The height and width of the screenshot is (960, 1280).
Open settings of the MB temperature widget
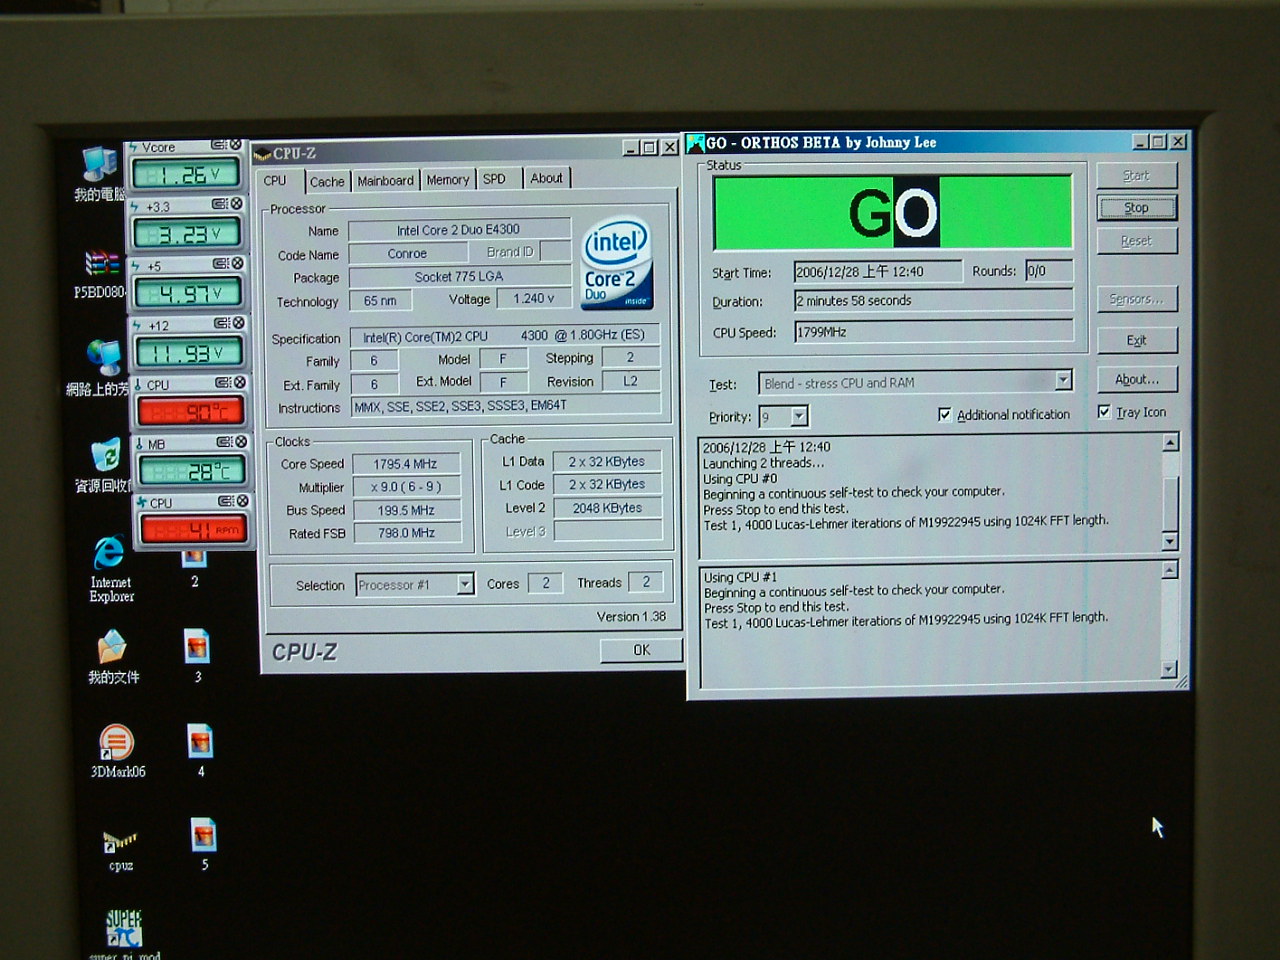pos(224,441)
